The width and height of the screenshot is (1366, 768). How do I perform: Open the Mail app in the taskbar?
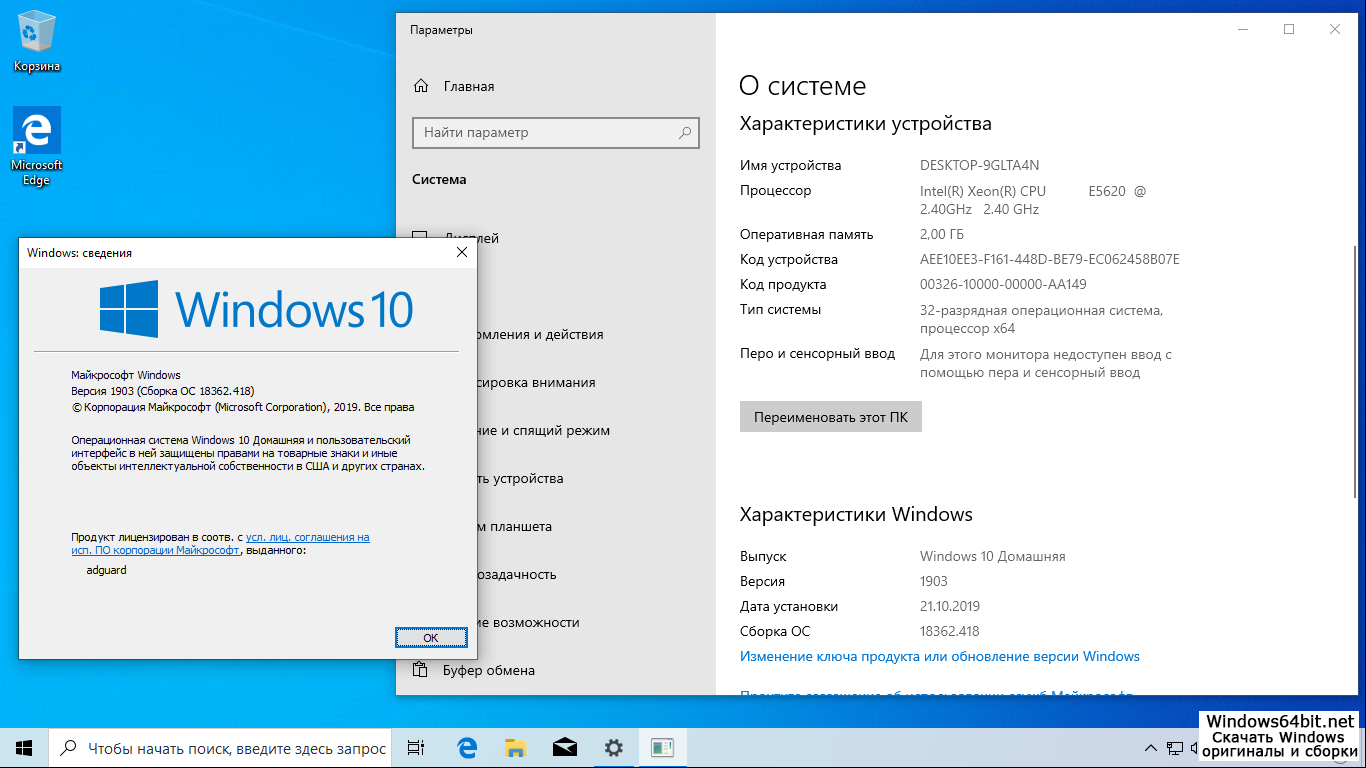(x=564, y=747)
